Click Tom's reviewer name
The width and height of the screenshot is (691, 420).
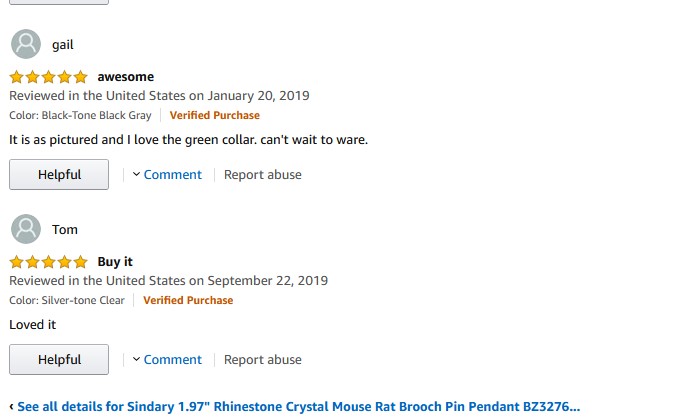click(x=65, y=229)
